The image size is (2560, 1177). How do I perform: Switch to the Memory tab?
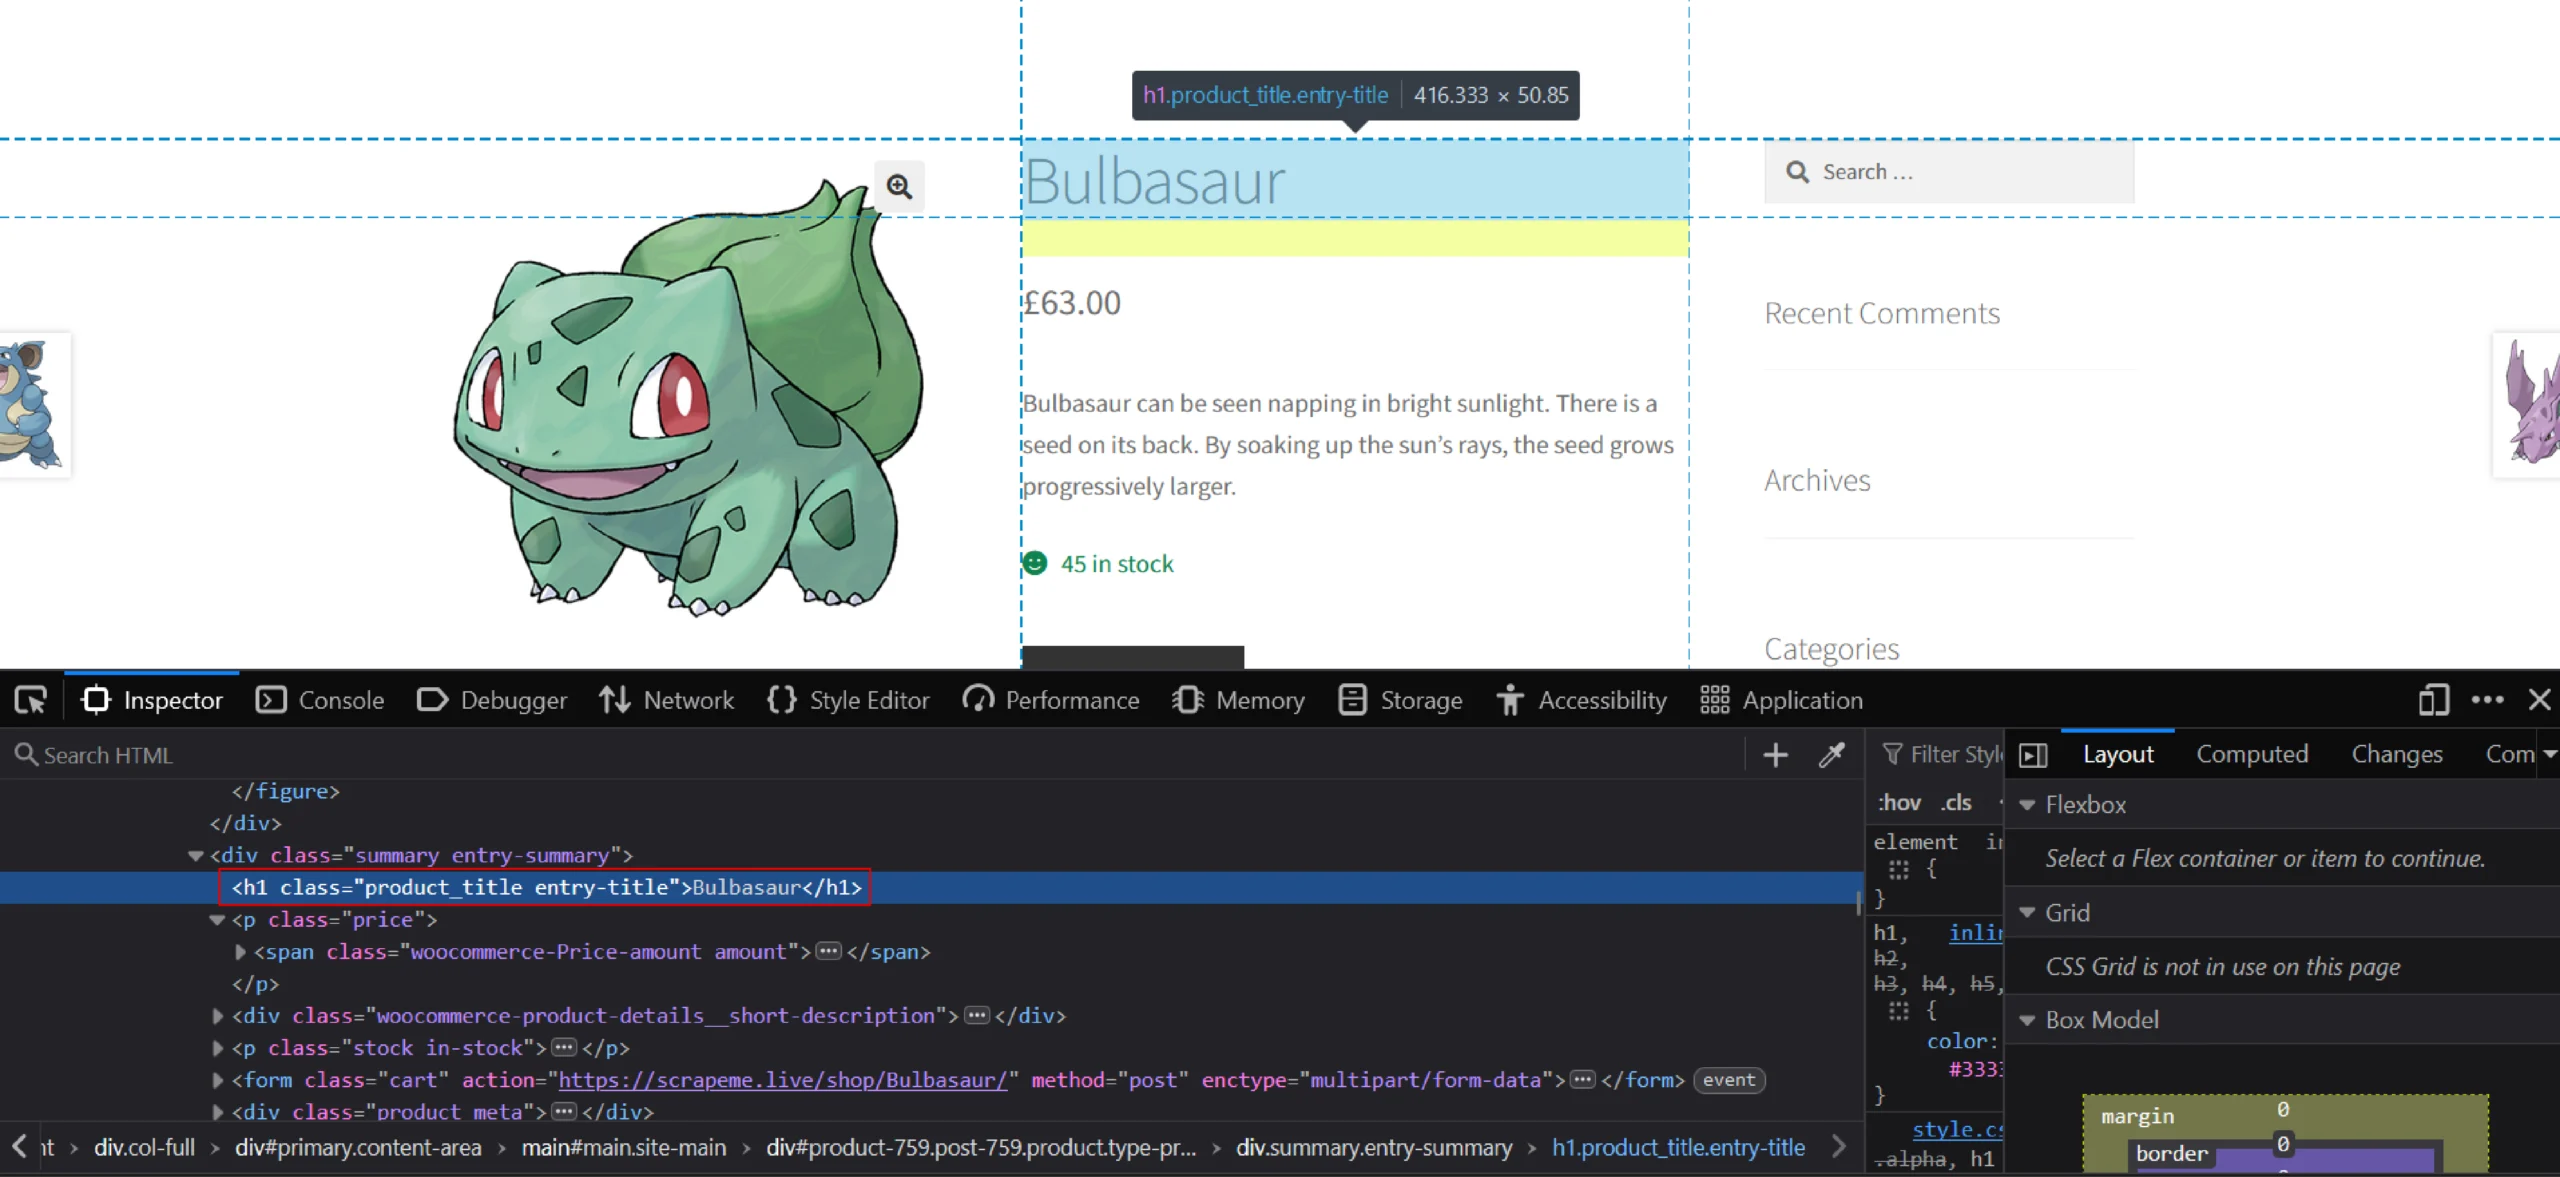click(x=1239, y=700)
